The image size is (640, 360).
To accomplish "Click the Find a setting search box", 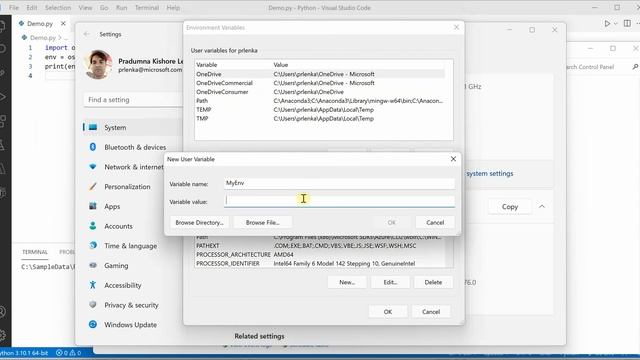I will pyautogui.click(x=133, y=100).
